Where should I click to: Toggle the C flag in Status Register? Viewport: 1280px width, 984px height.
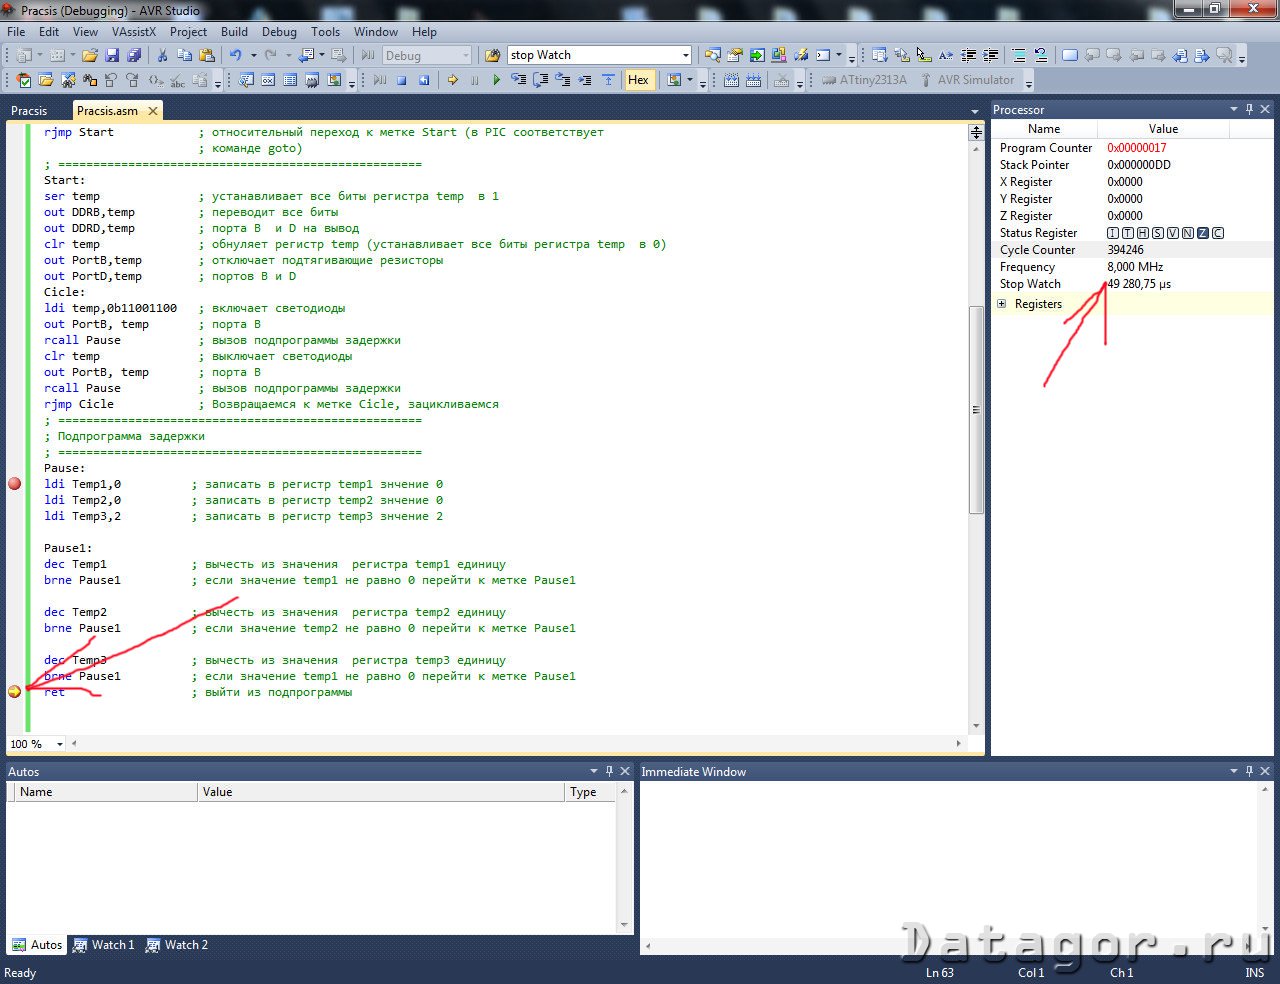[x=1218, y=233]
